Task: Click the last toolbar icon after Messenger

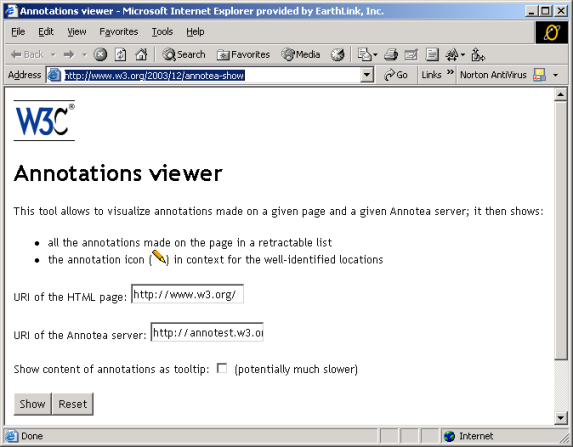Action: [478, 55]
